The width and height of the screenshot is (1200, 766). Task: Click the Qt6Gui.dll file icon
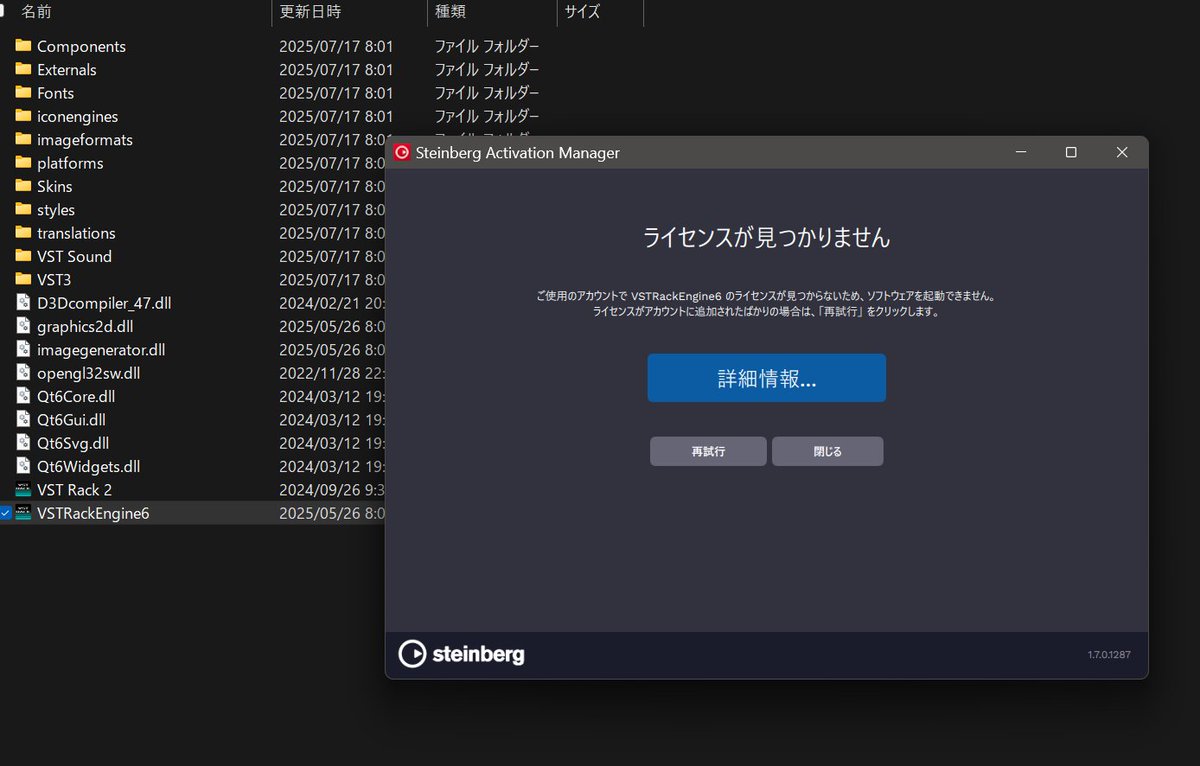[23, 419]
